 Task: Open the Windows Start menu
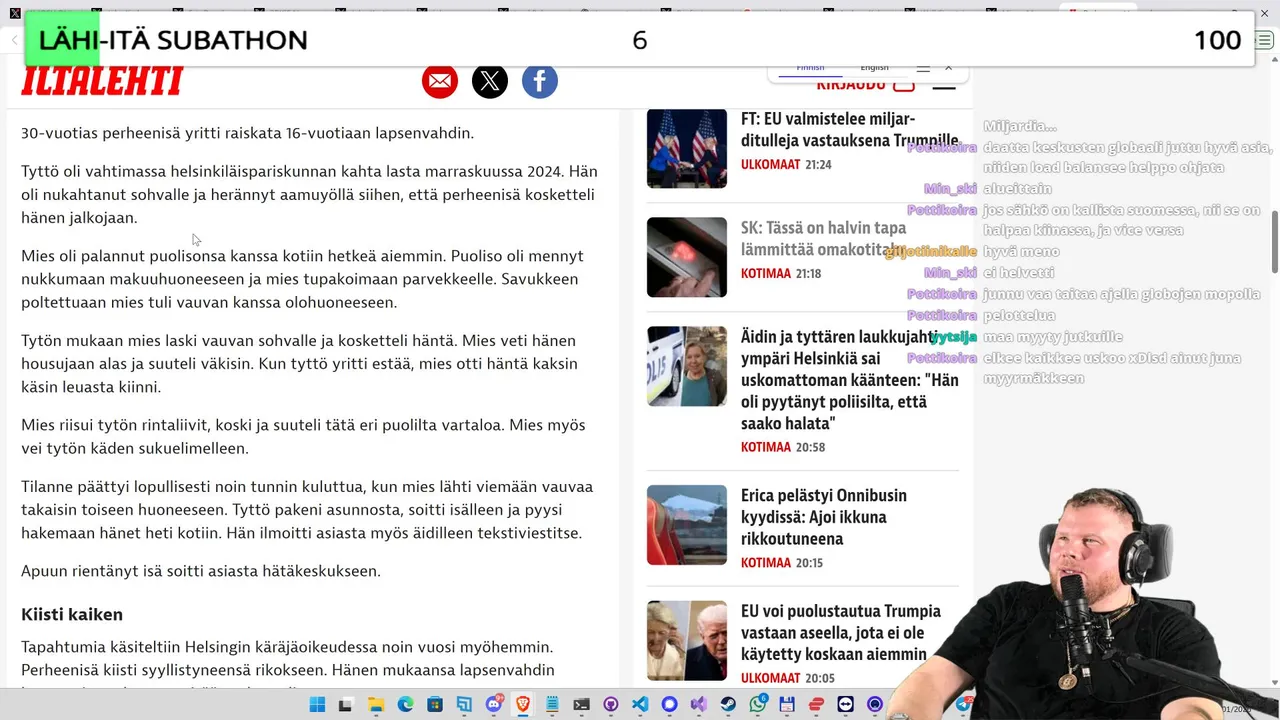[316, 705]
